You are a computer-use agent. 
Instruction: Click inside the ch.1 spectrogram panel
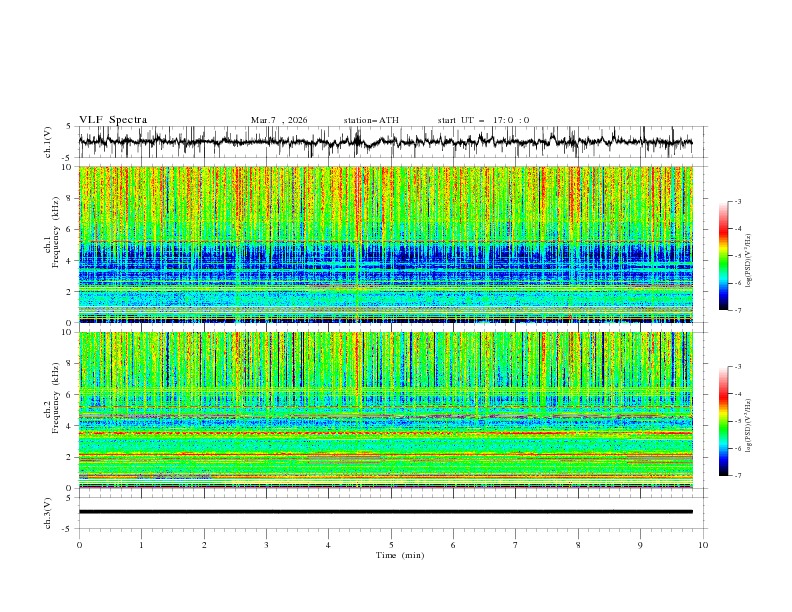pos(386,244)
